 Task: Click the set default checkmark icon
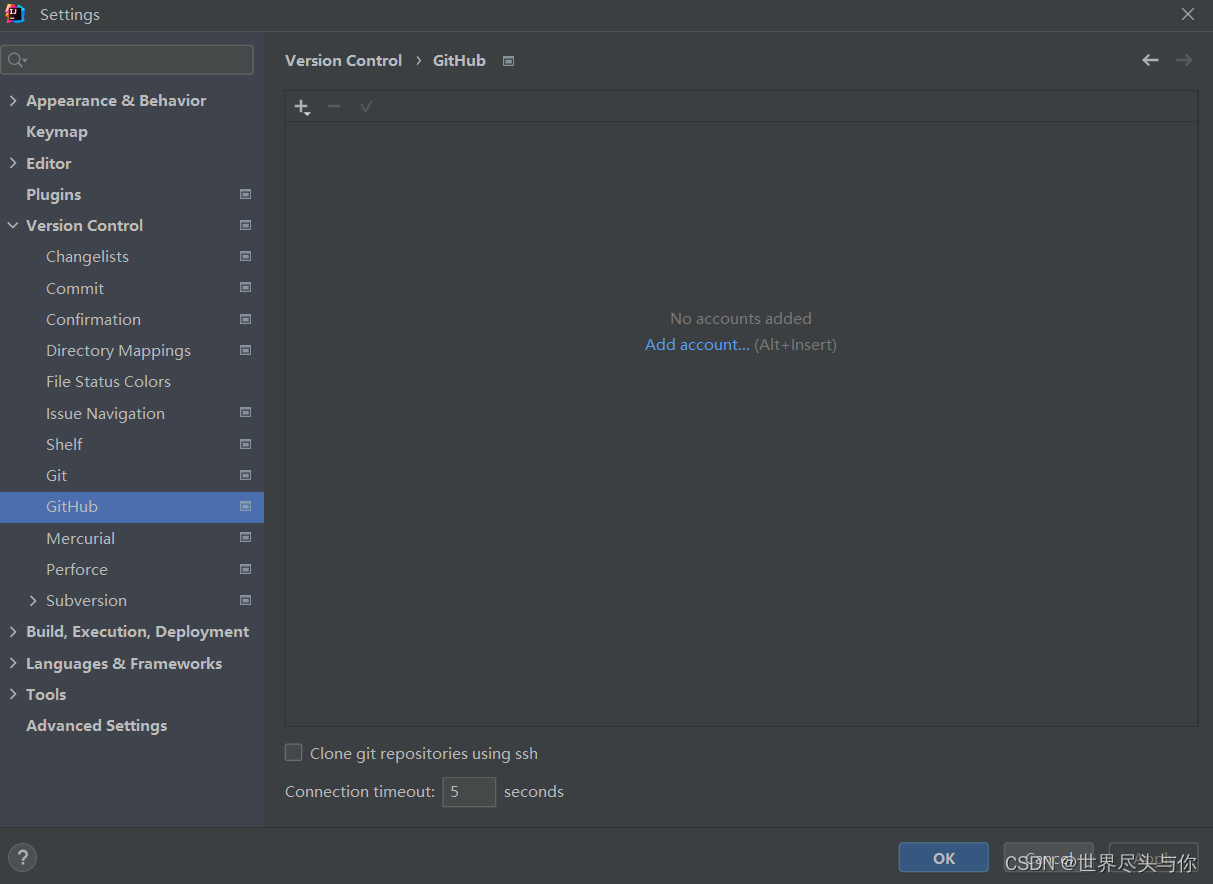click(x=366, y=106)
